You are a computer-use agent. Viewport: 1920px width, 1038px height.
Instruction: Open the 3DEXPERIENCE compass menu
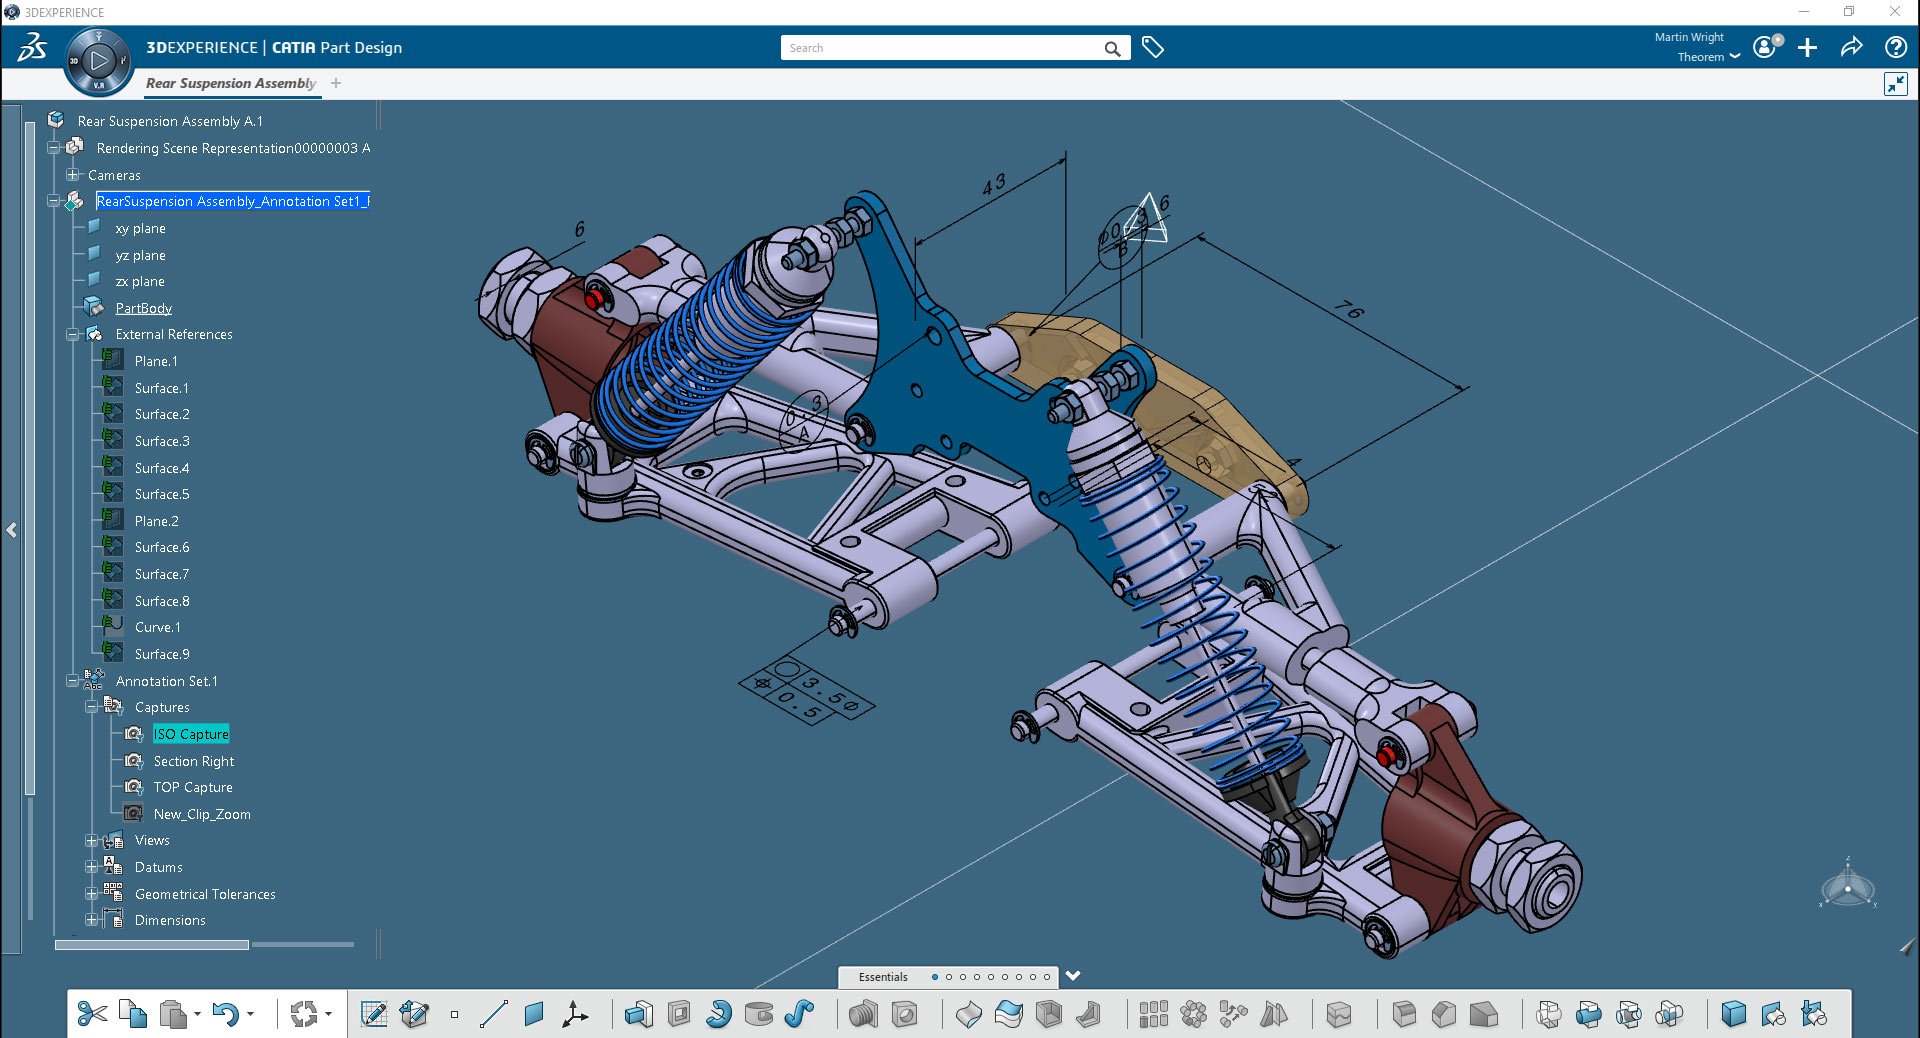[97, 60]
